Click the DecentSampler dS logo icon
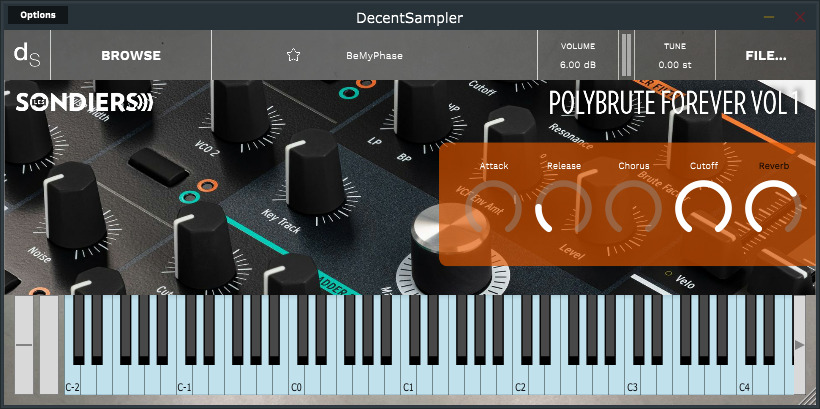The width and height of the screenshot is (820, 409). tap(26, 55)
